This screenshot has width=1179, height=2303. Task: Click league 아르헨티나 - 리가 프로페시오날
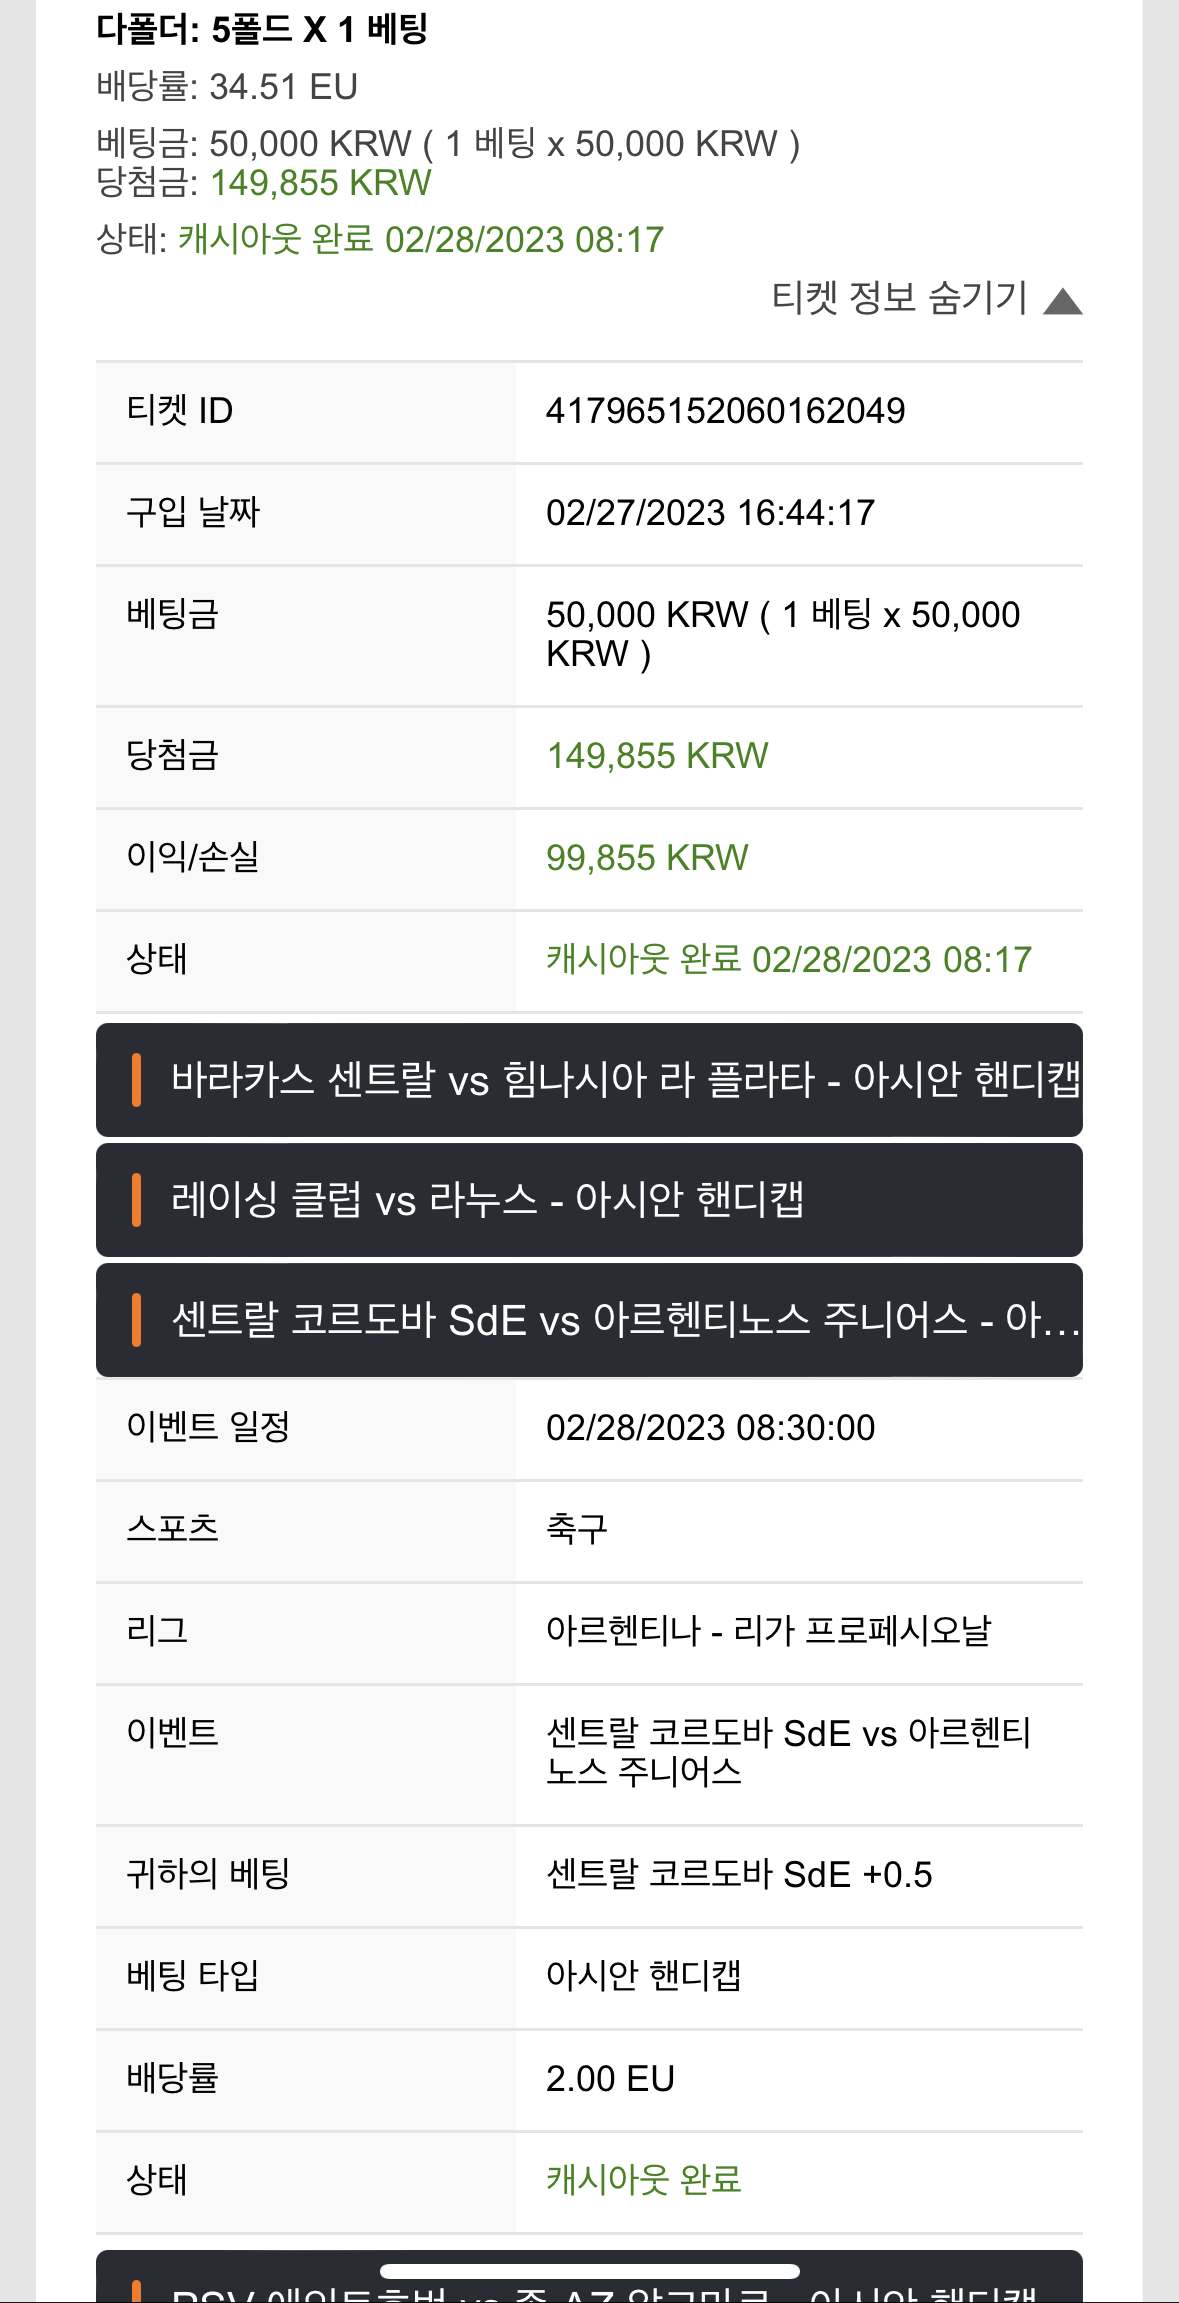click(x=768, y=1631)
